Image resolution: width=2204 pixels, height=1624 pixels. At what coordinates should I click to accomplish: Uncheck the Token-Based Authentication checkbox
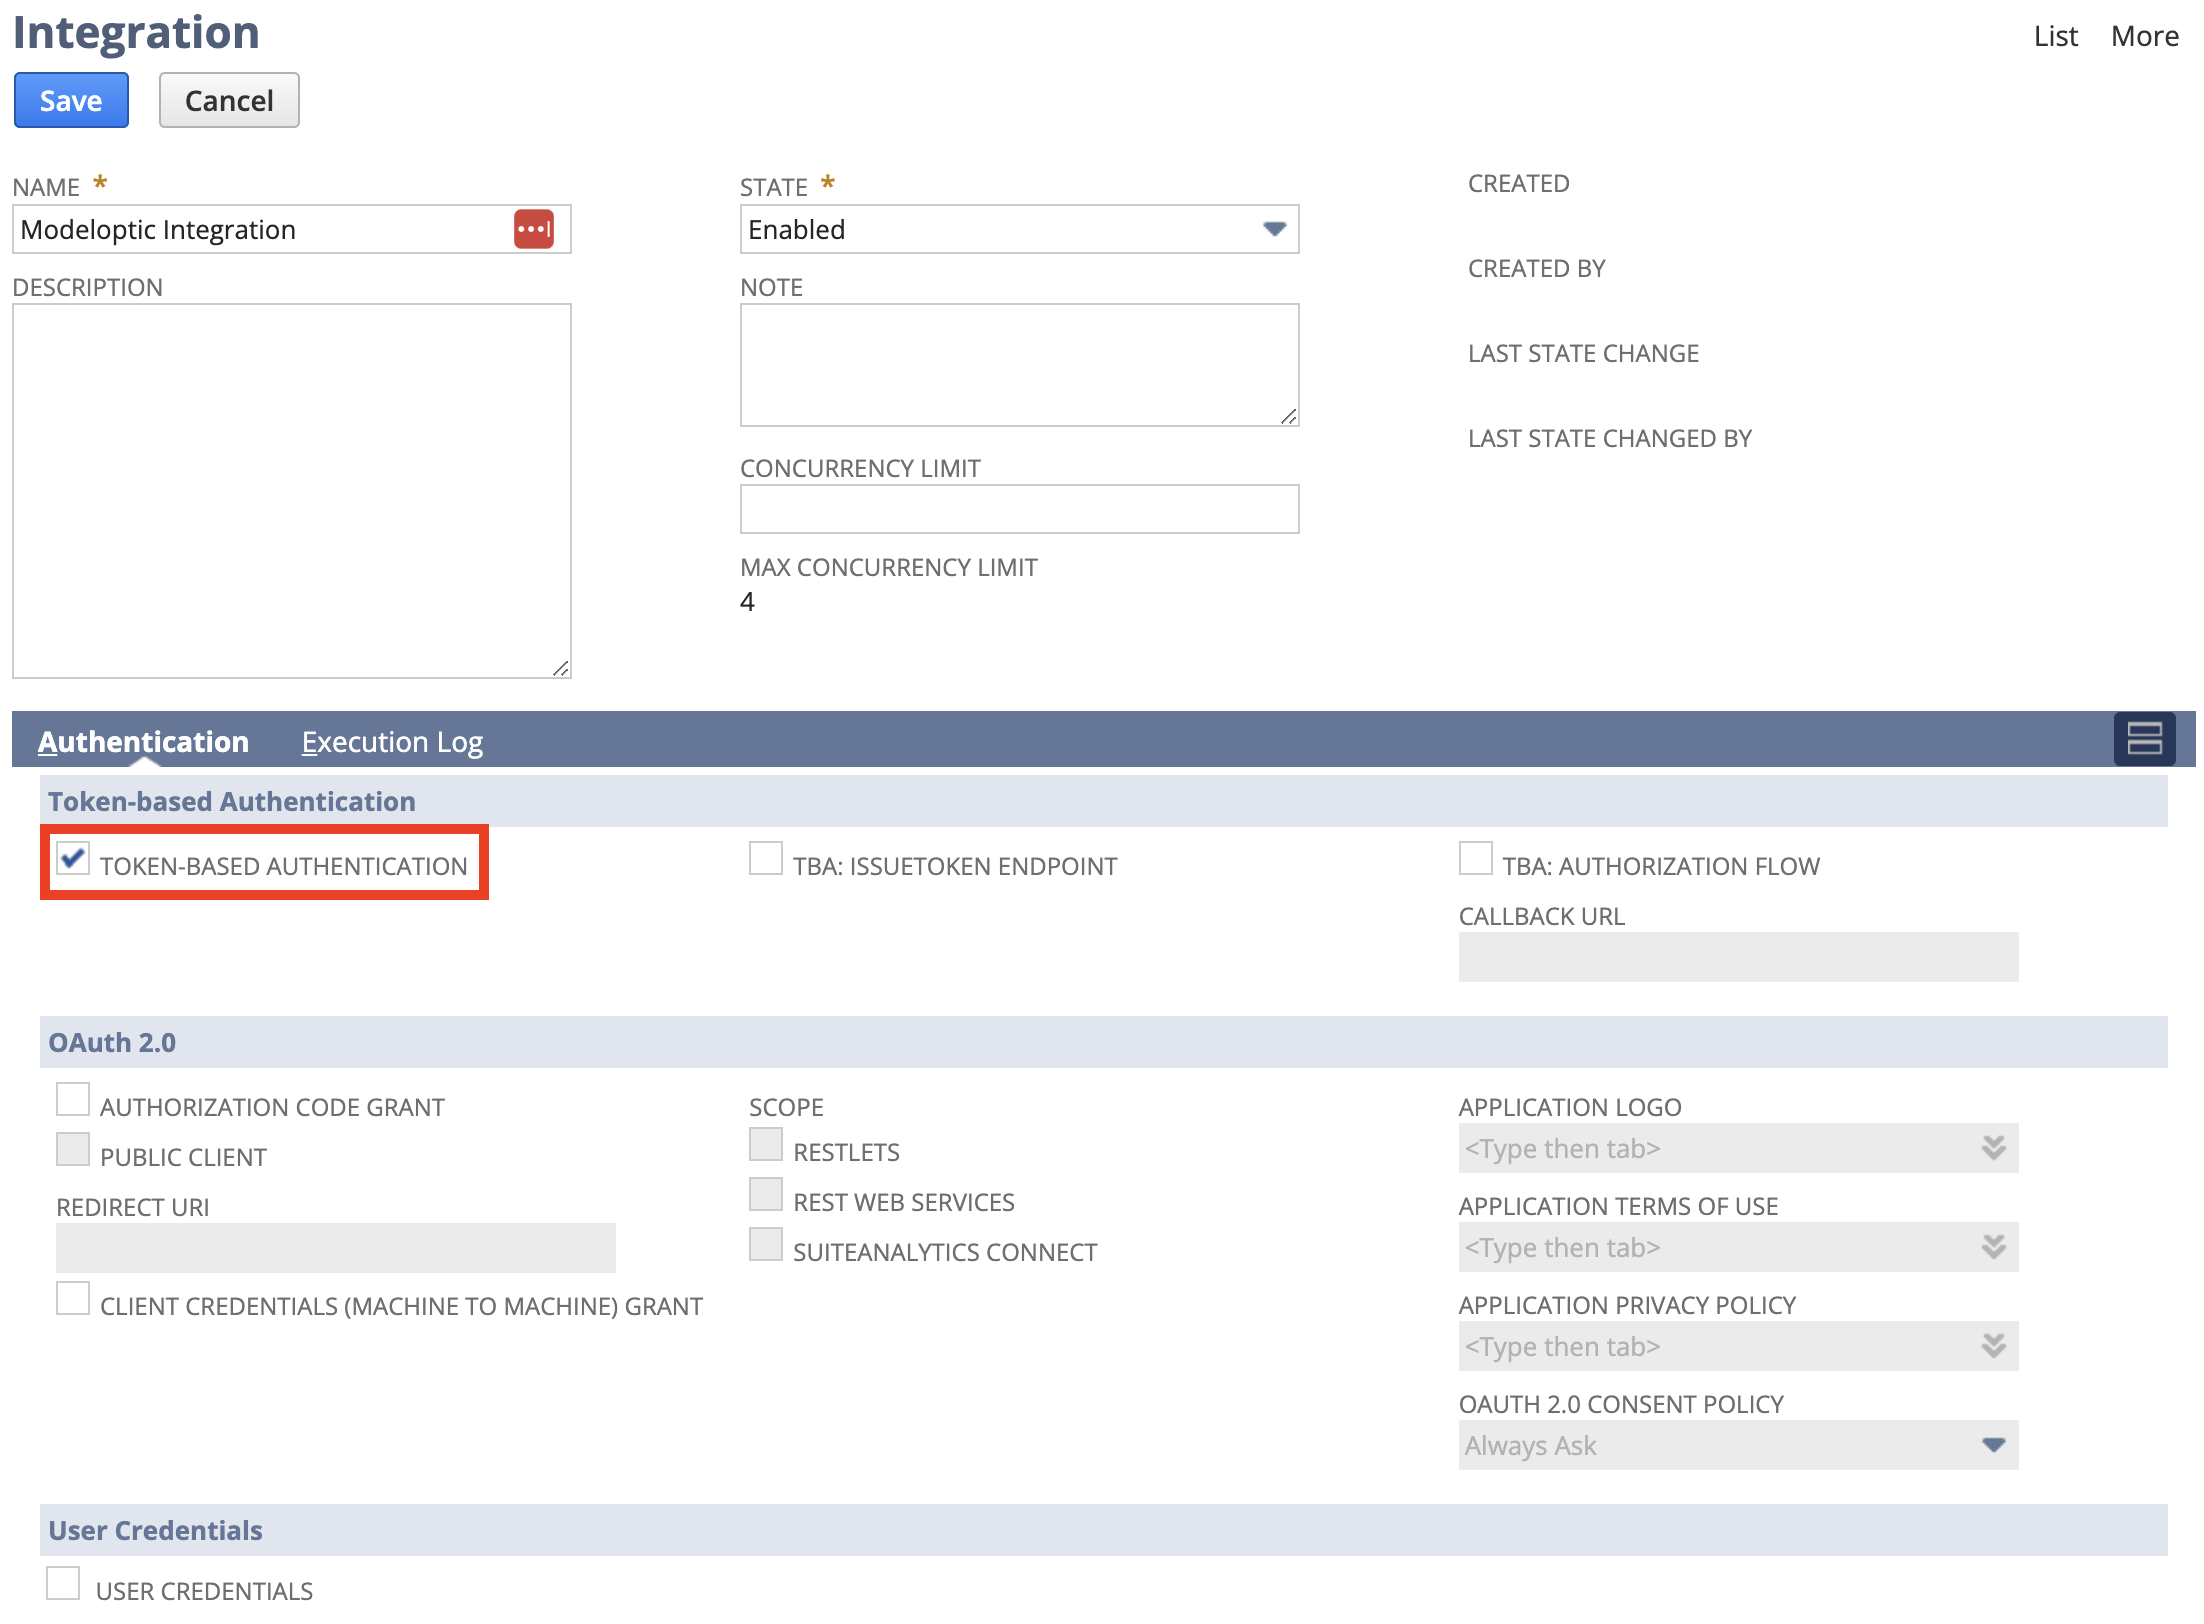(73, 858)
